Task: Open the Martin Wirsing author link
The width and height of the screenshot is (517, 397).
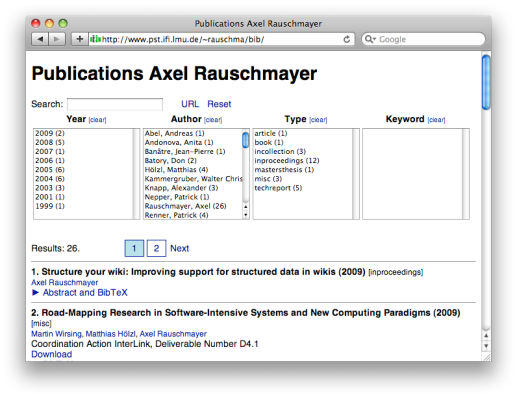Action: click(56, 334)
